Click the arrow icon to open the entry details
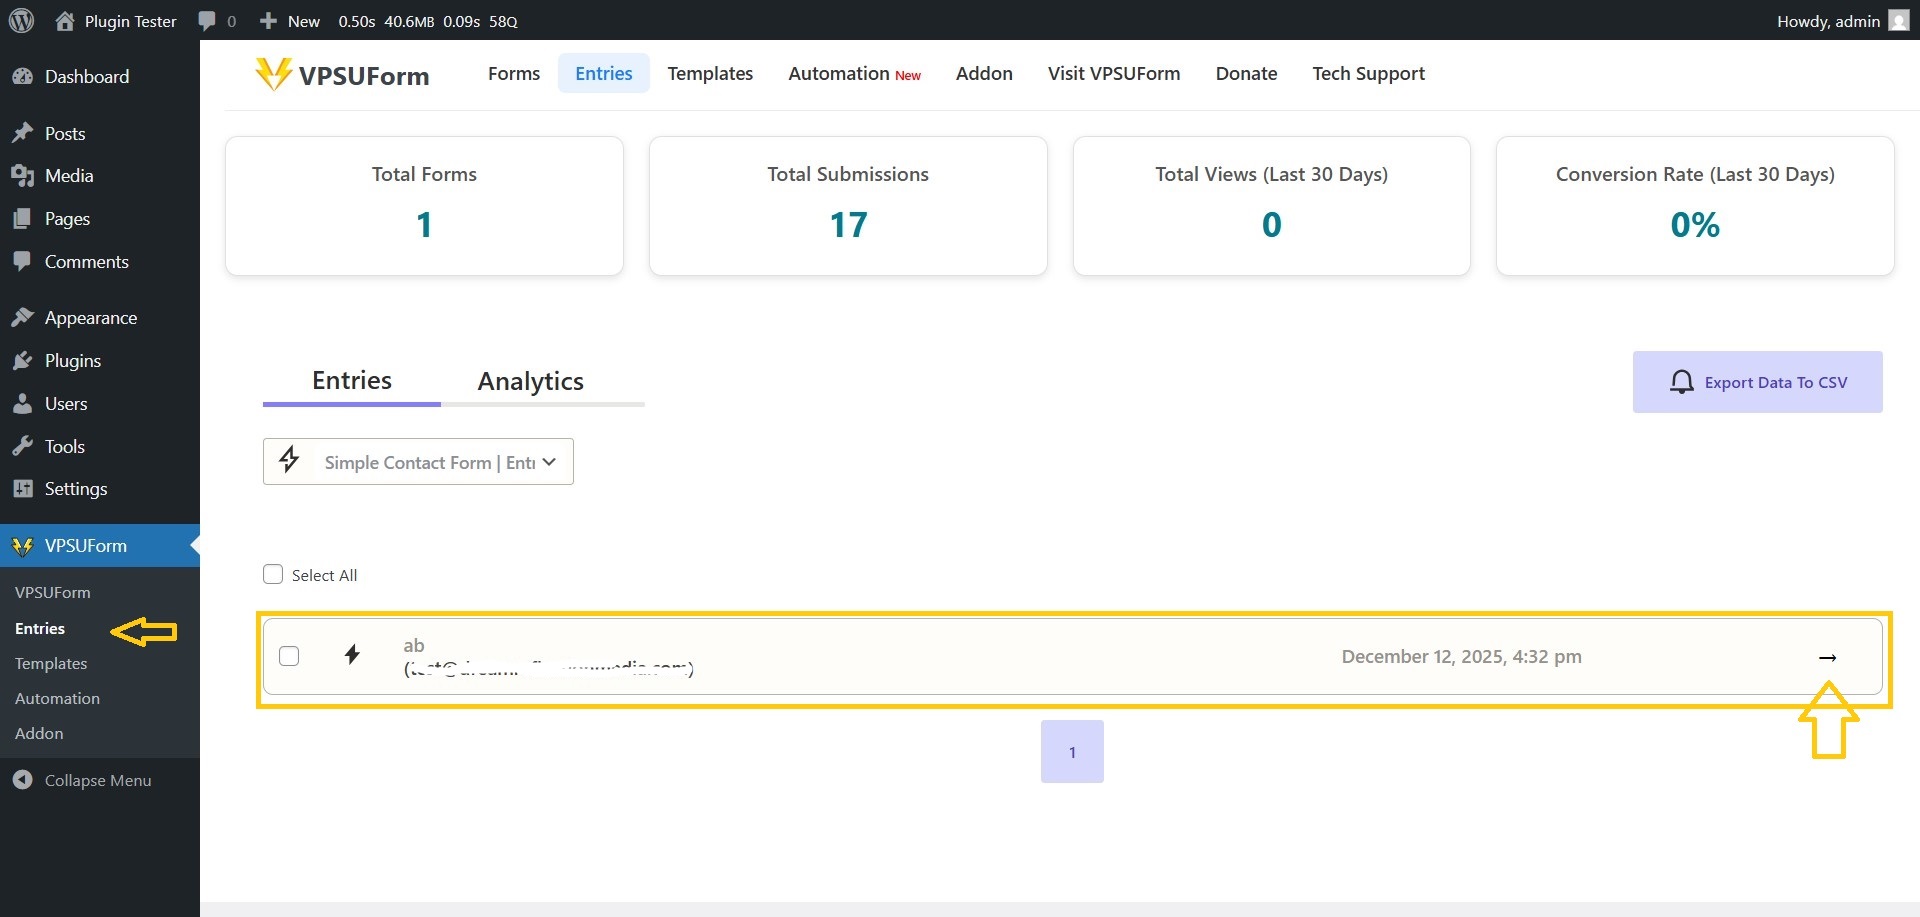 pos(1828,657)
